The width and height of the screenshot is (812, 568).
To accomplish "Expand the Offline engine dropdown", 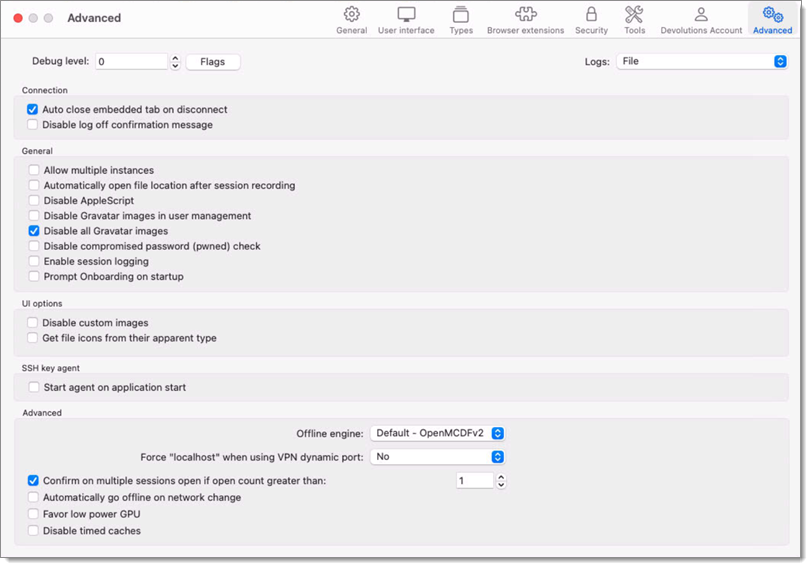I will [438, 433].
